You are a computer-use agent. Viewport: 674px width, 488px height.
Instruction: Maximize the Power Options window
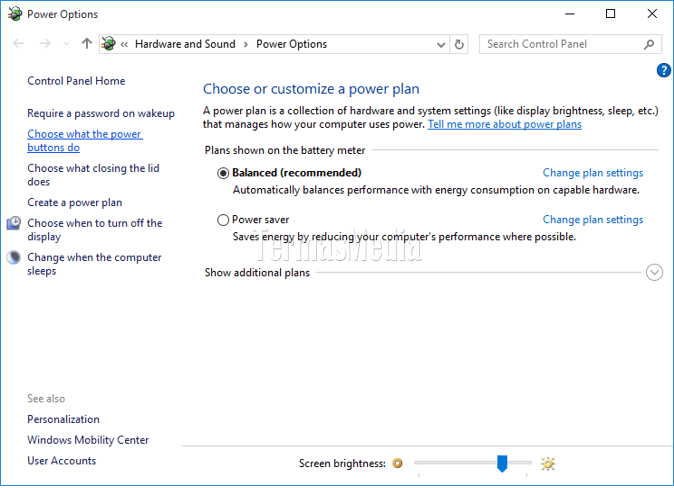(610, 14)
